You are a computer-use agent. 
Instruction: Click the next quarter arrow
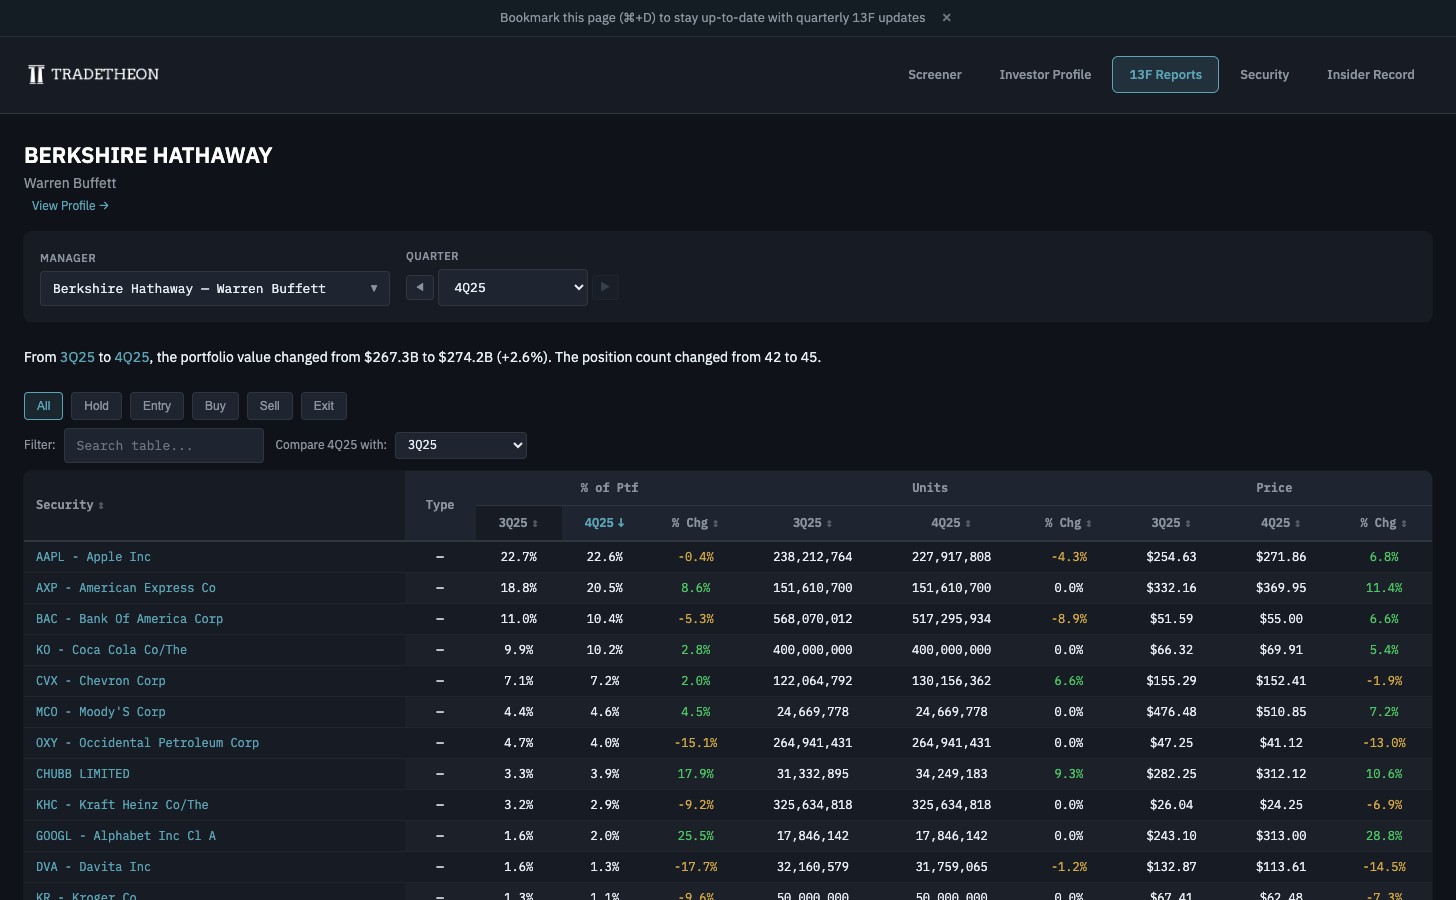(605, 287)
